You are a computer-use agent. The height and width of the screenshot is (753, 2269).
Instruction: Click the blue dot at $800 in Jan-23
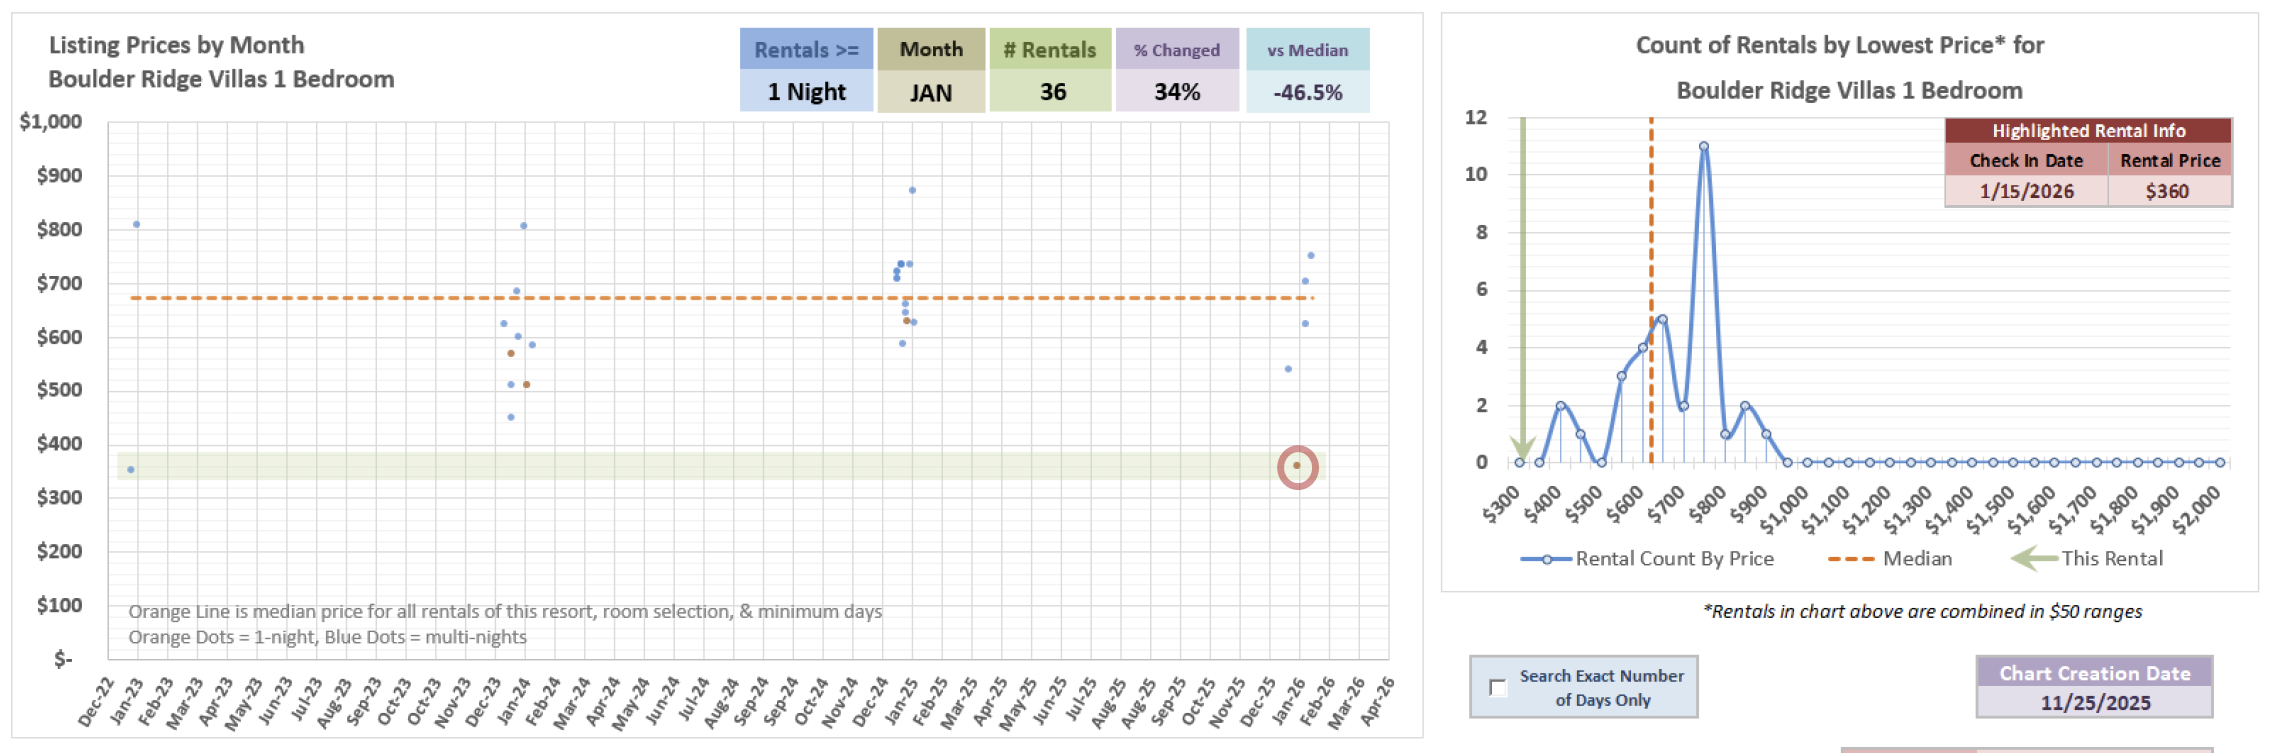click(x=137, y=224)
